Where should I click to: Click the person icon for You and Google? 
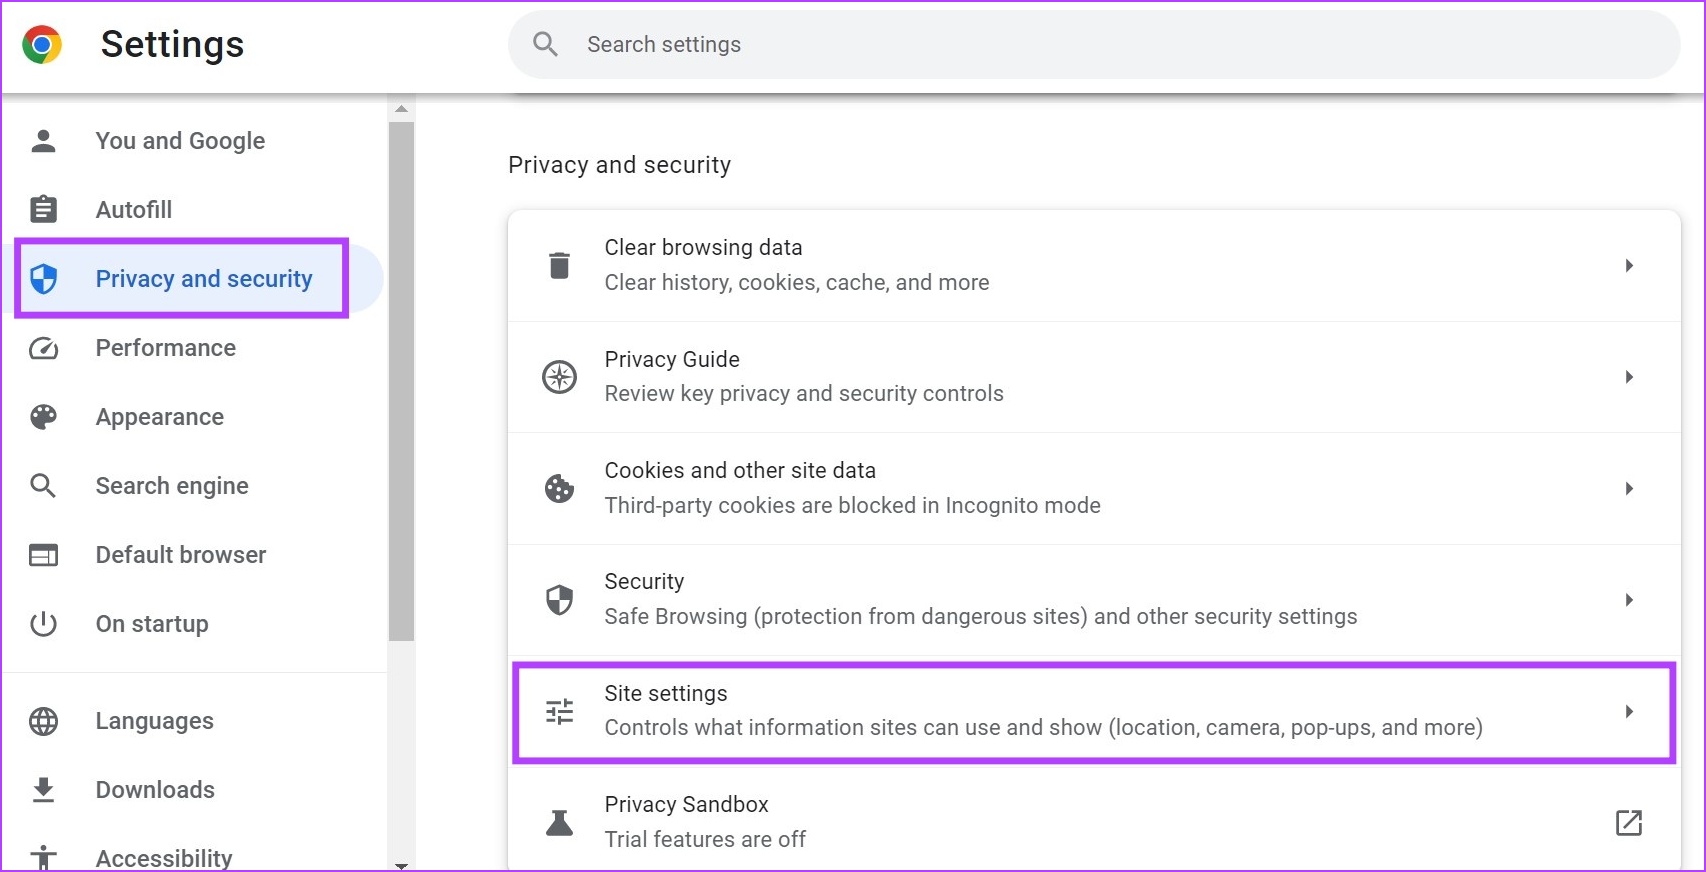[x=43, y=141]
